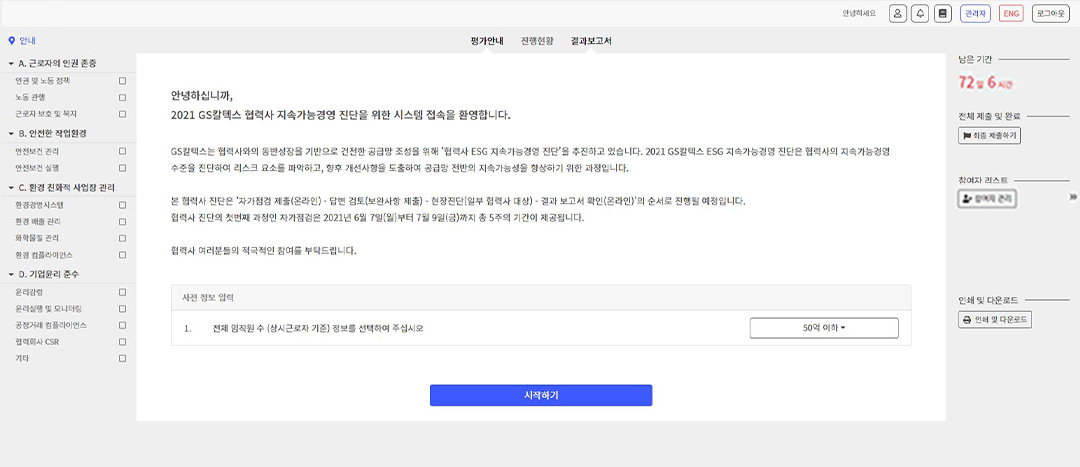1080x467 pixels.
Task: Toggle checkbox for 윤리강령
Action: [123, 292]
